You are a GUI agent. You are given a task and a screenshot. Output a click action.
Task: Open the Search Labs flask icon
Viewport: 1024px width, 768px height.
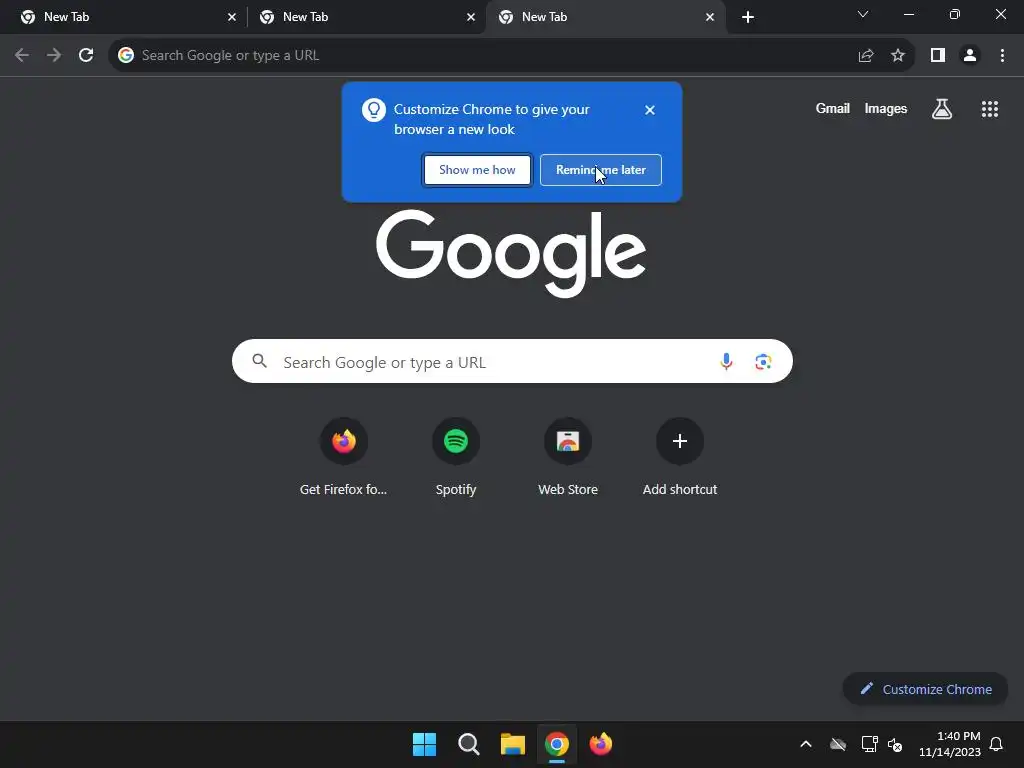pyautogui.click(x=941, y=109)
